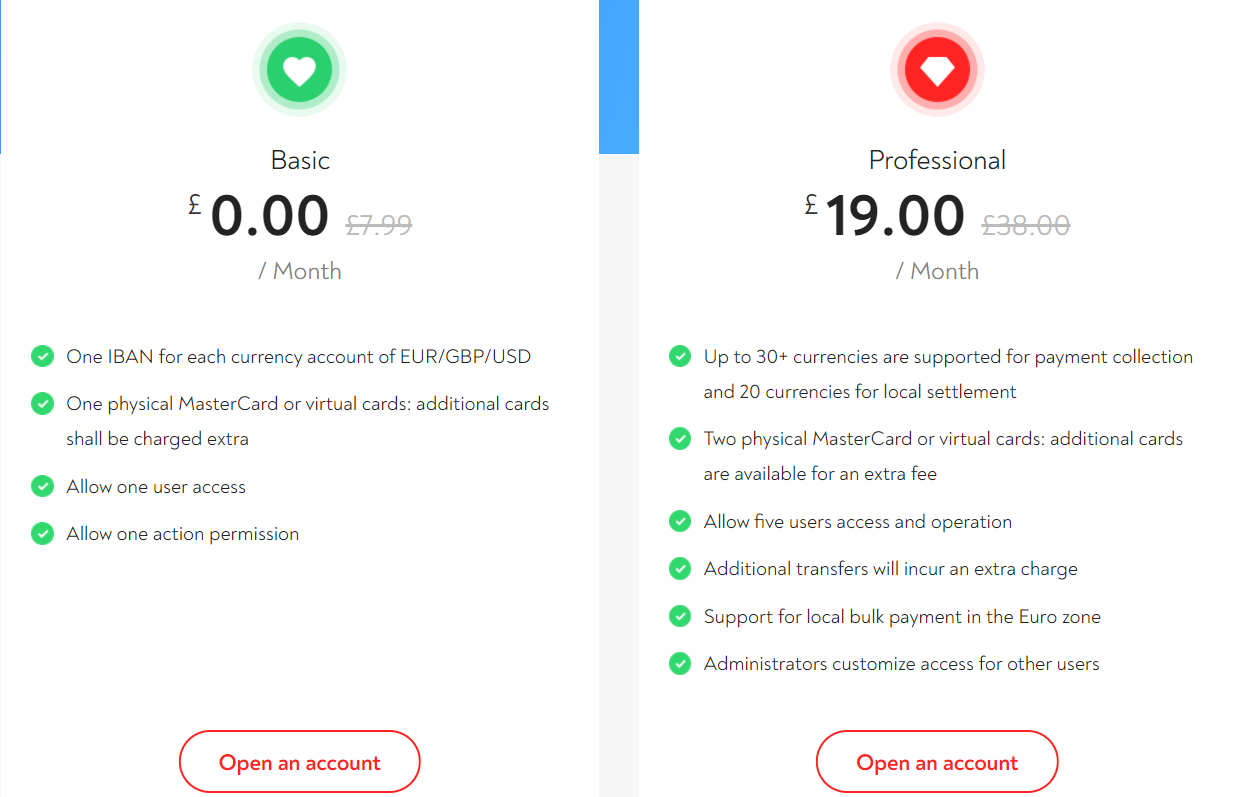Click checkmark beside Allow five users access
1234x797 pixels.
coord(680,522)
